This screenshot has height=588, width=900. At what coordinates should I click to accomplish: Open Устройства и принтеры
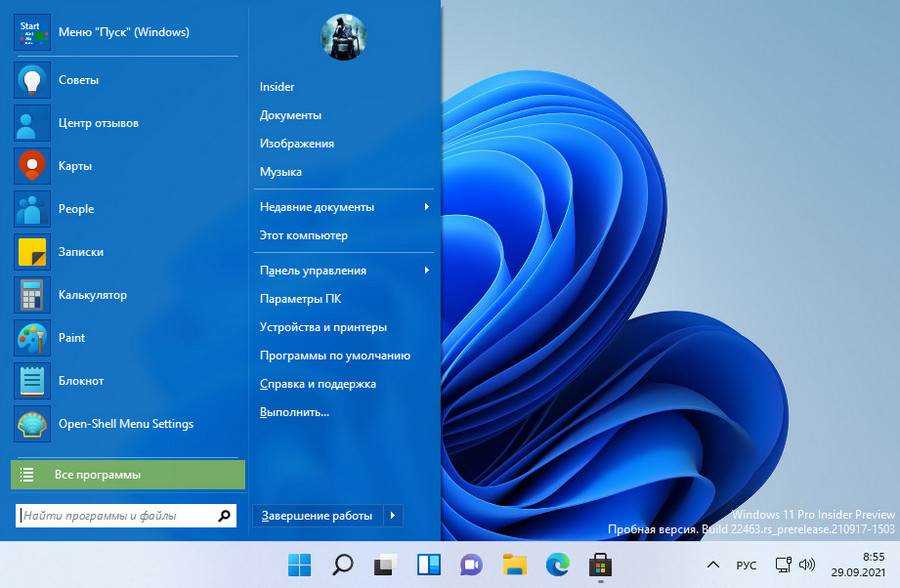(x=323, y=327)
